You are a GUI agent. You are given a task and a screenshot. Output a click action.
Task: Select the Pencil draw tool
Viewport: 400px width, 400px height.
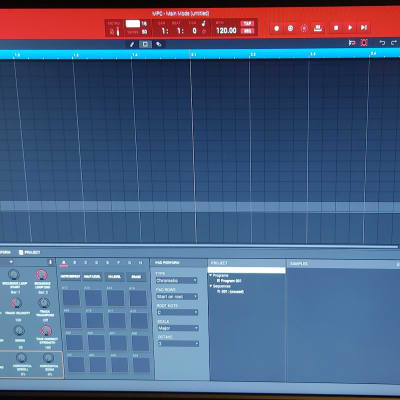132,44
